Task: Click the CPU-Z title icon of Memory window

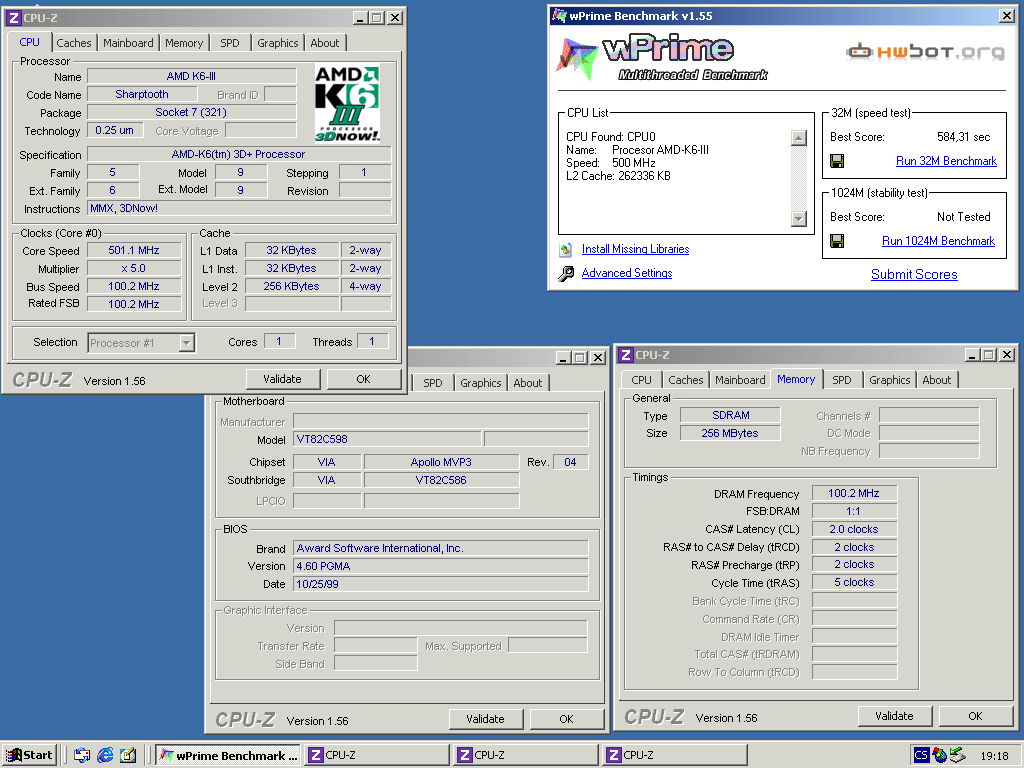Action: click(626, 355)
